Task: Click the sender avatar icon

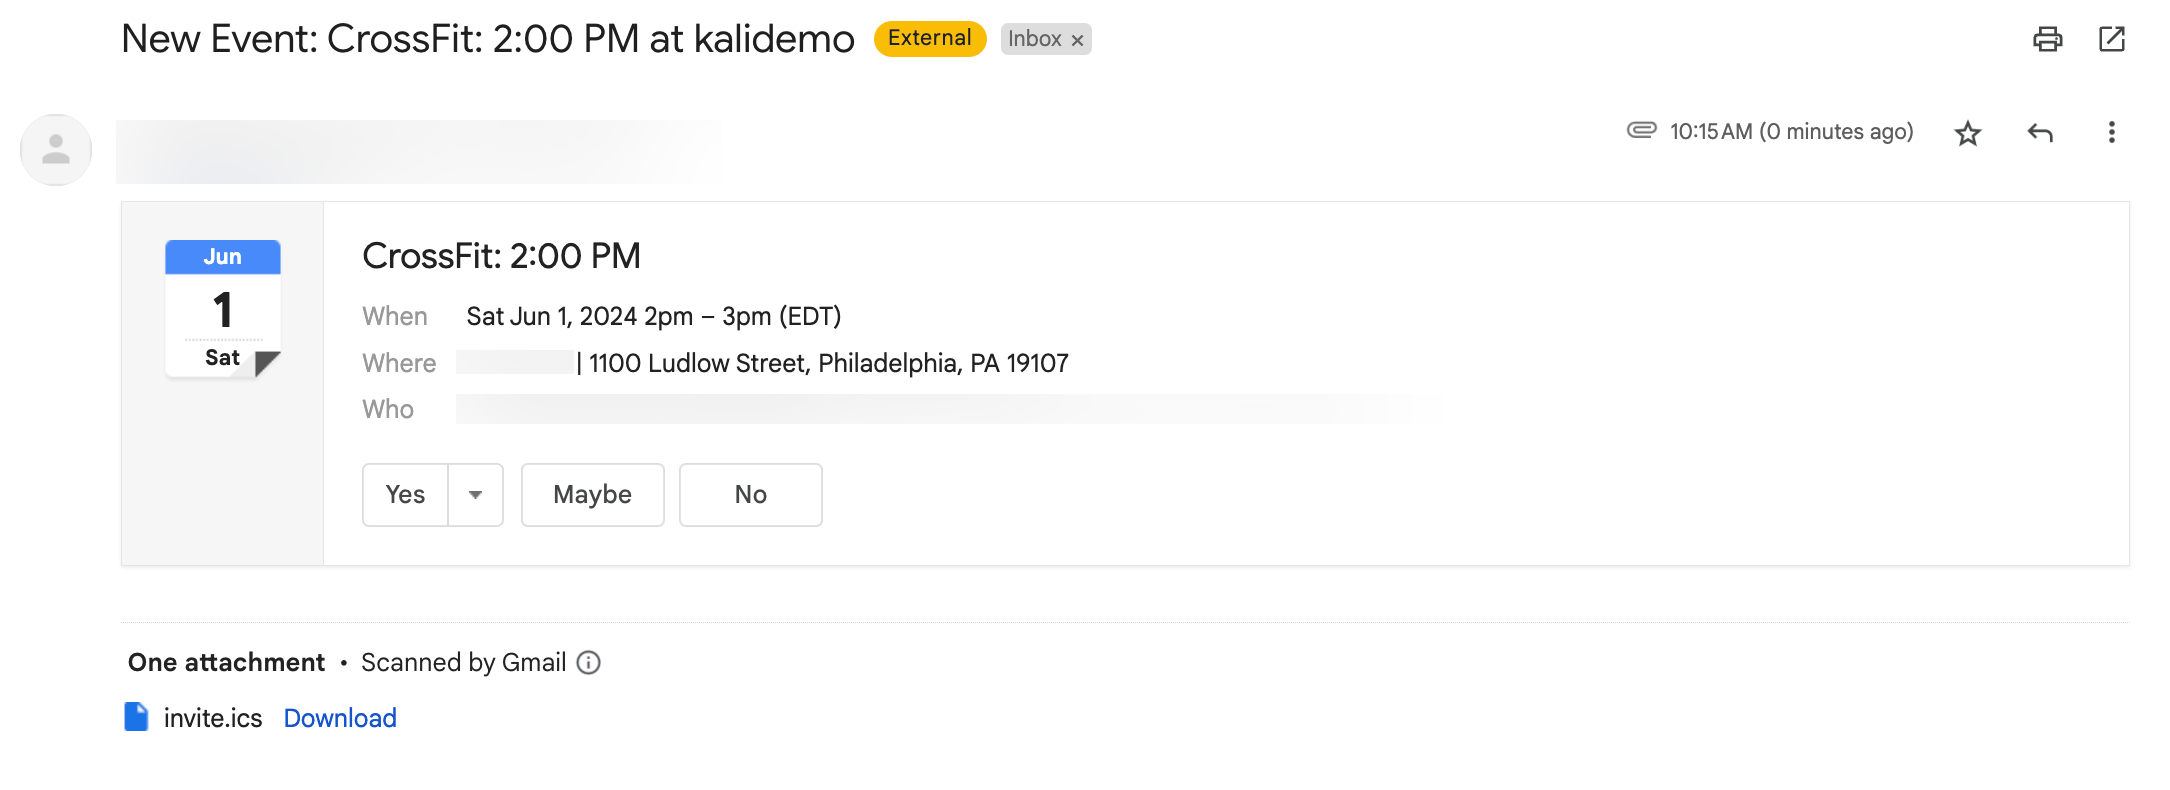Action: (x=56, y=150)
